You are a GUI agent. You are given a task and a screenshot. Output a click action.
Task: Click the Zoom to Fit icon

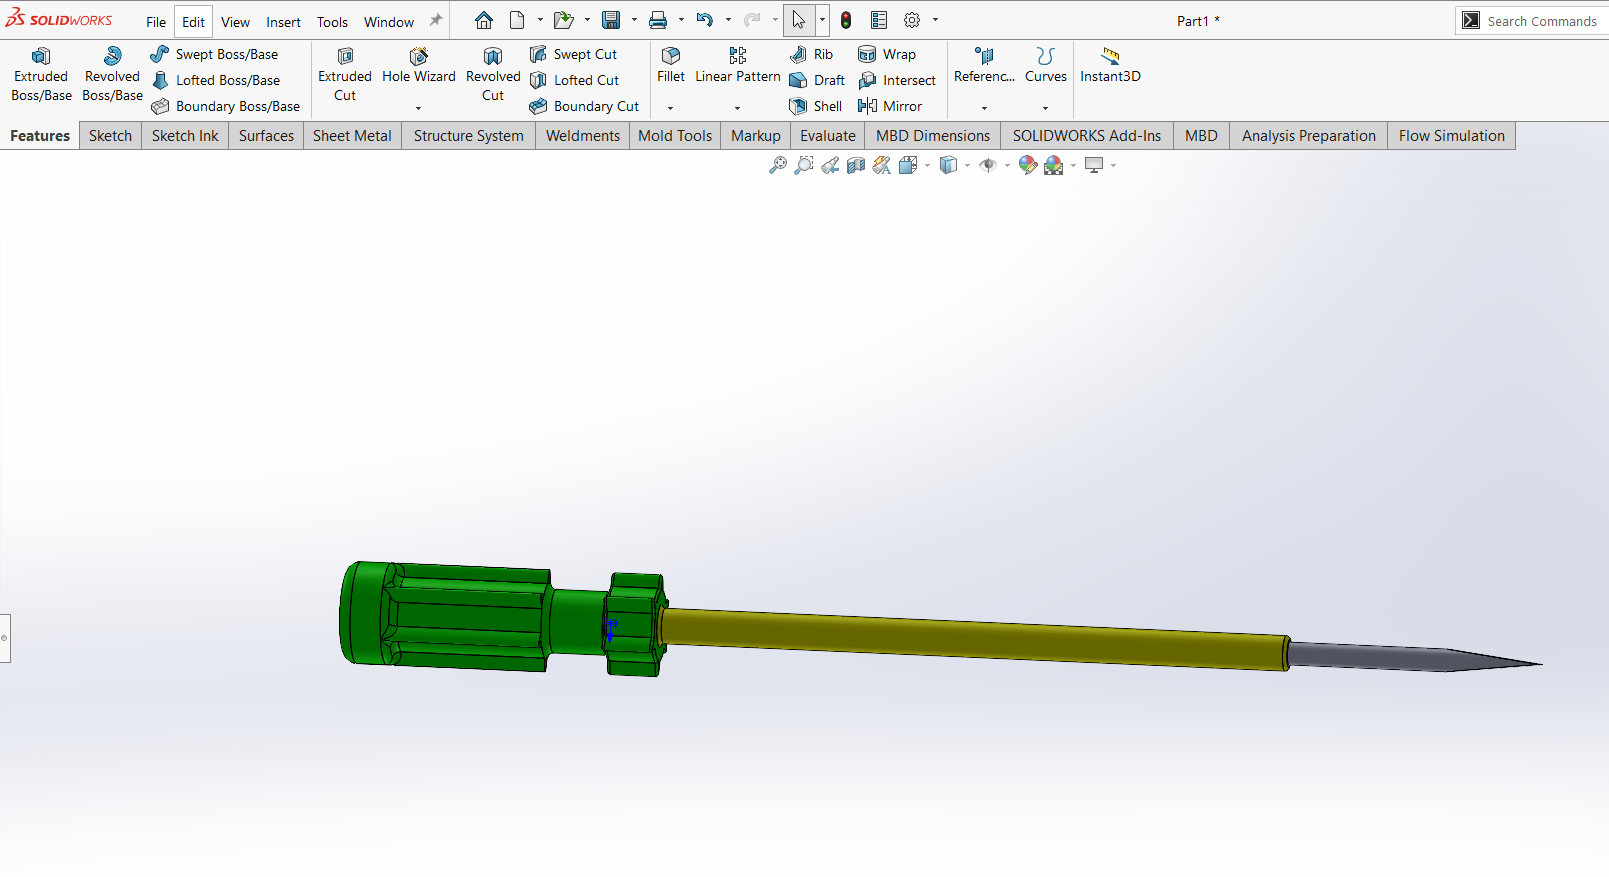pyautogui.click(x=777, y=165)
